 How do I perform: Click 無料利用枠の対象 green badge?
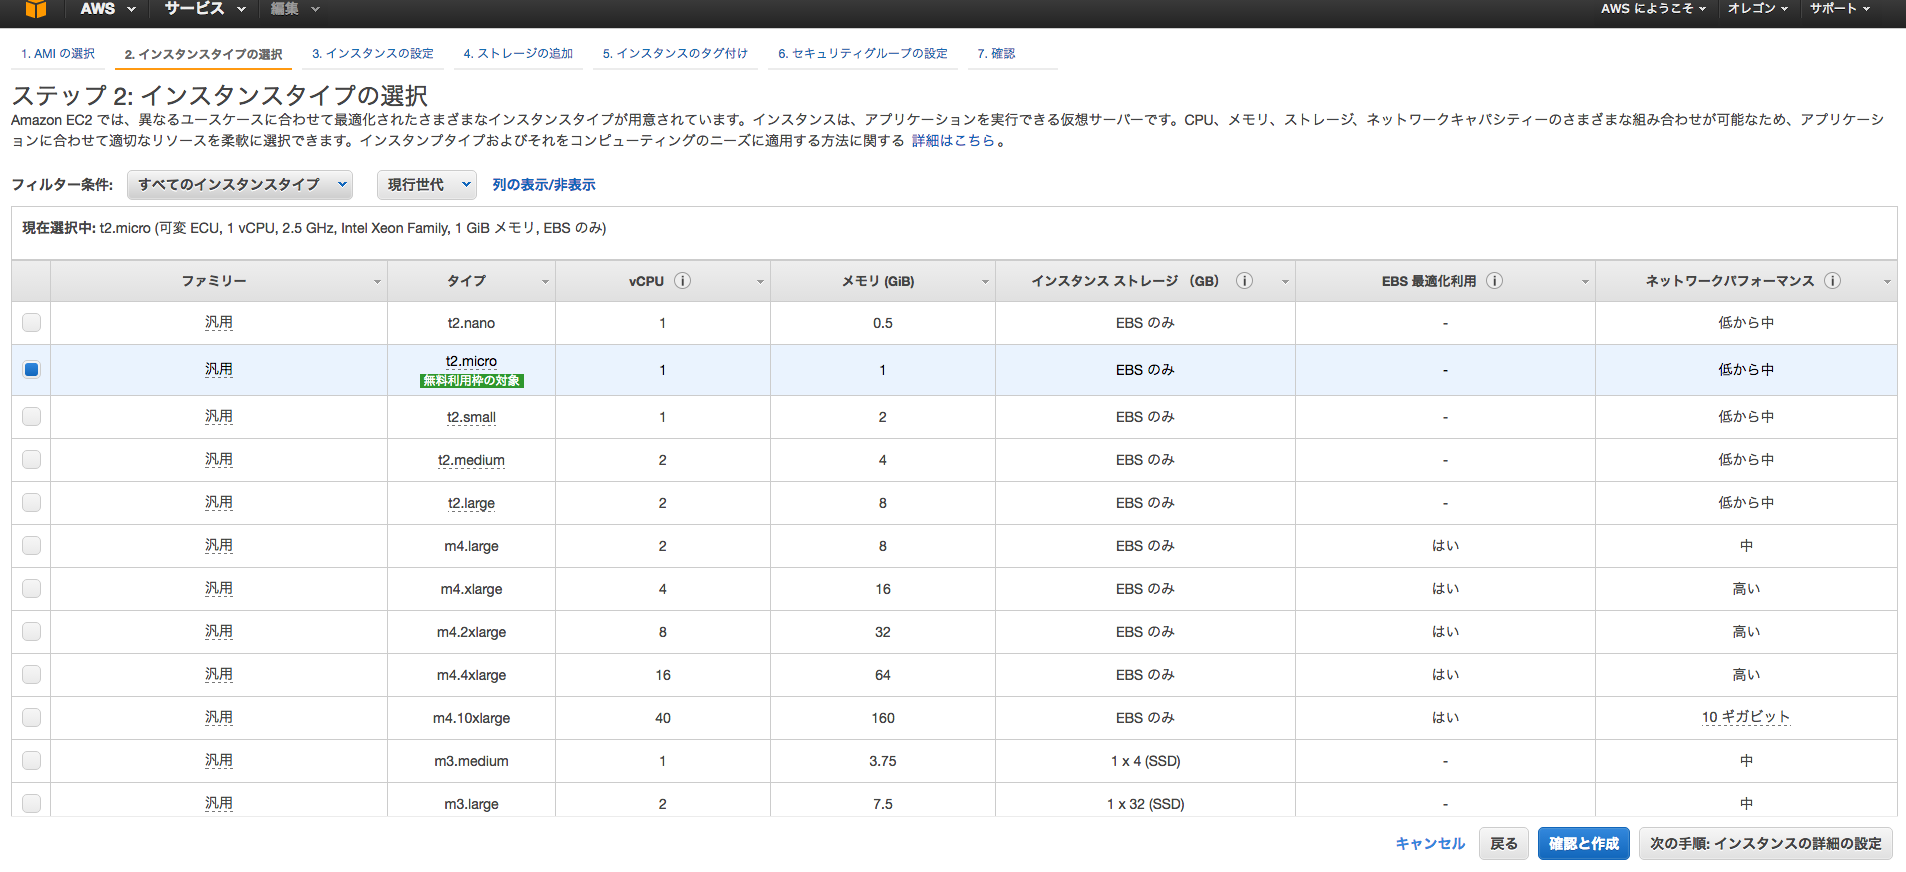point(472,381)
